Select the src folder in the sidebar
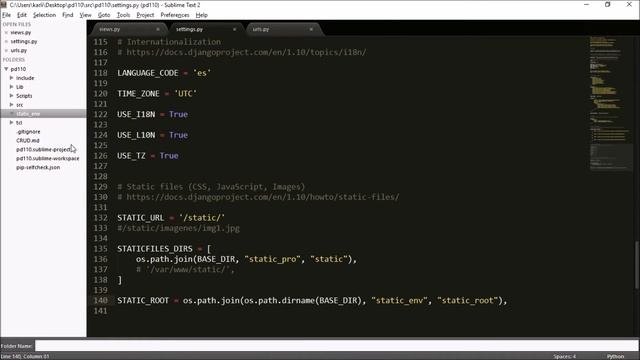 click(20, 104)
